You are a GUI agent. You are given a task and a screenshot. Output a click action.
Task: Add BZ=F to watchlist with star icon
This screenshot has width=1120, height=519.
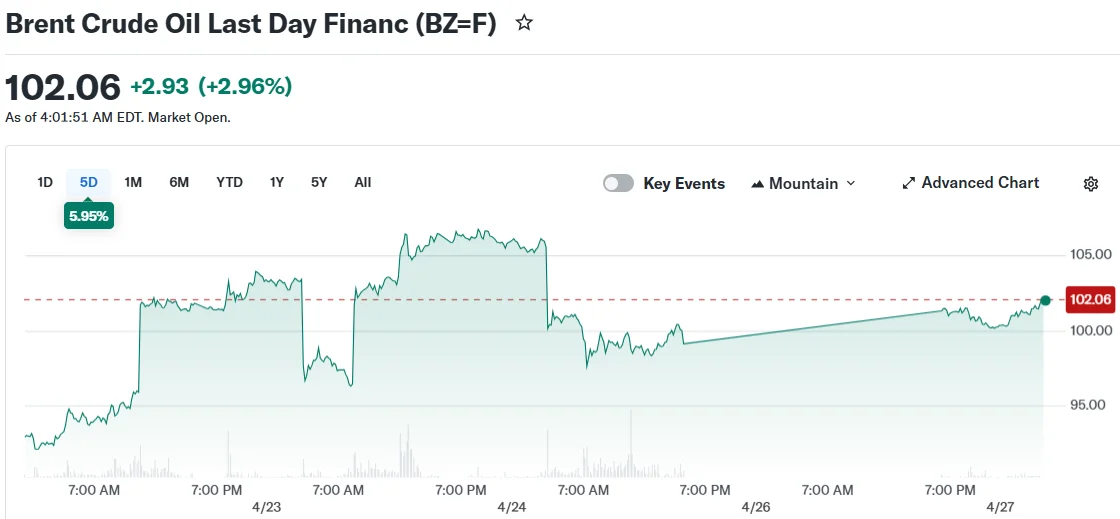pos(524,23)
